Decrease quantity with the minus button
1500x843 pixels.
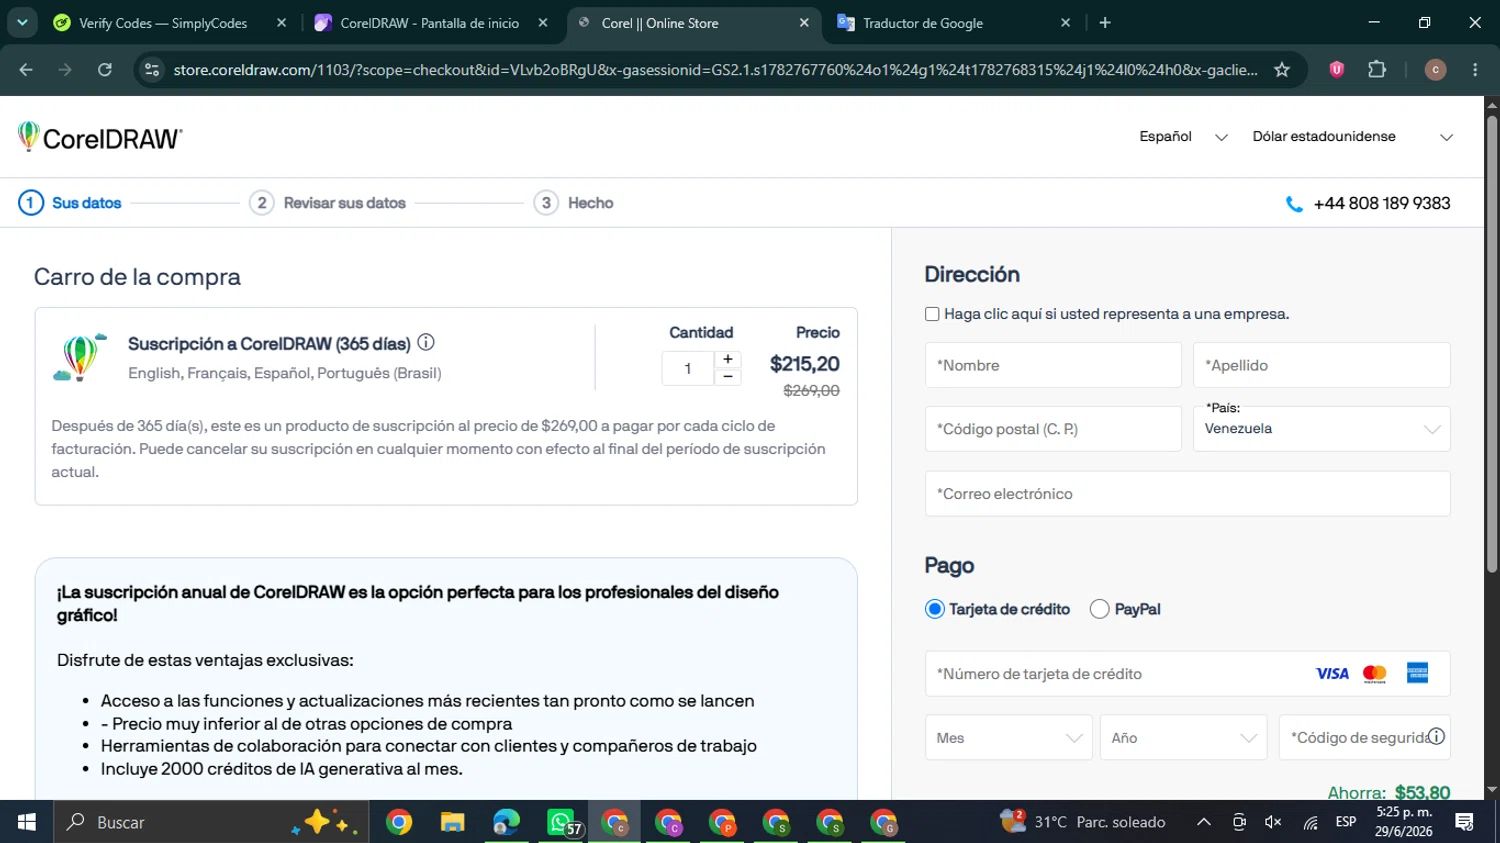728,377
